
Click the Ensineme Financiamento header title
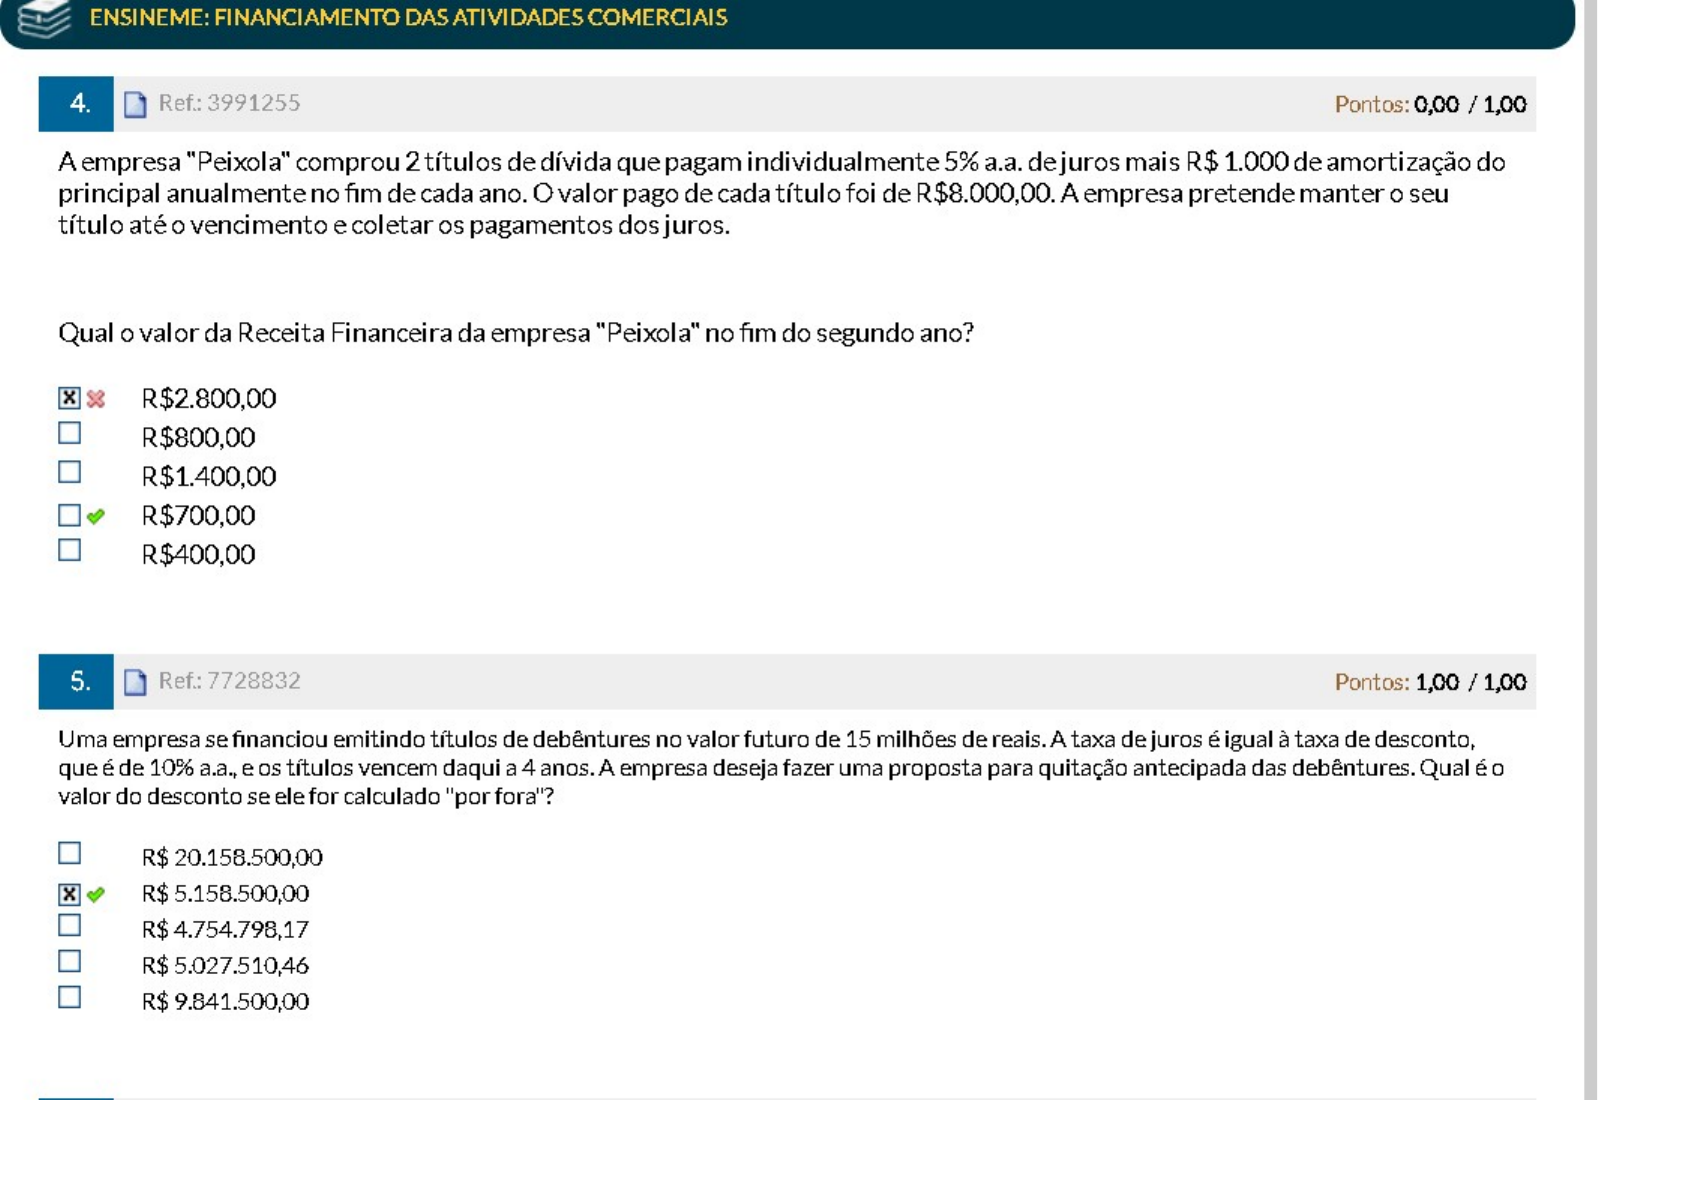[408, 18]
